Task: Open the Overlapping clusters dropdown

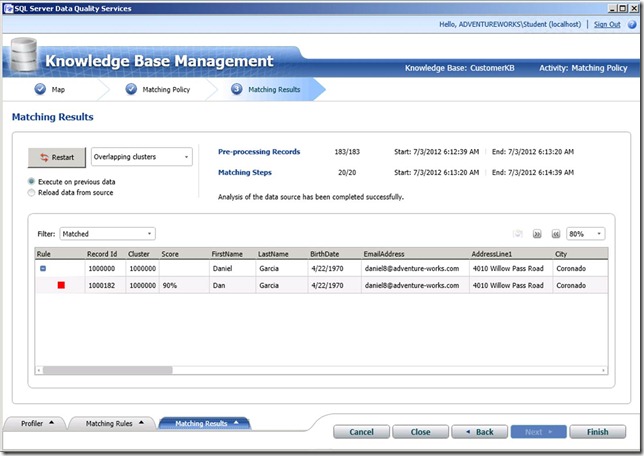Action: [141, 157]
